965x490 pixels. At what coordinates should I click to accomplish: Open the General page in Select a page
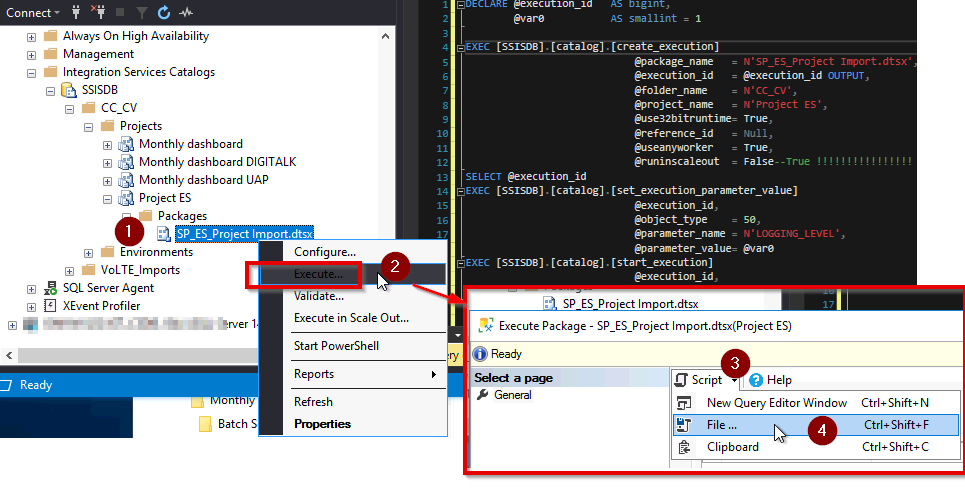pyautogui.click(x=513, y=395)
